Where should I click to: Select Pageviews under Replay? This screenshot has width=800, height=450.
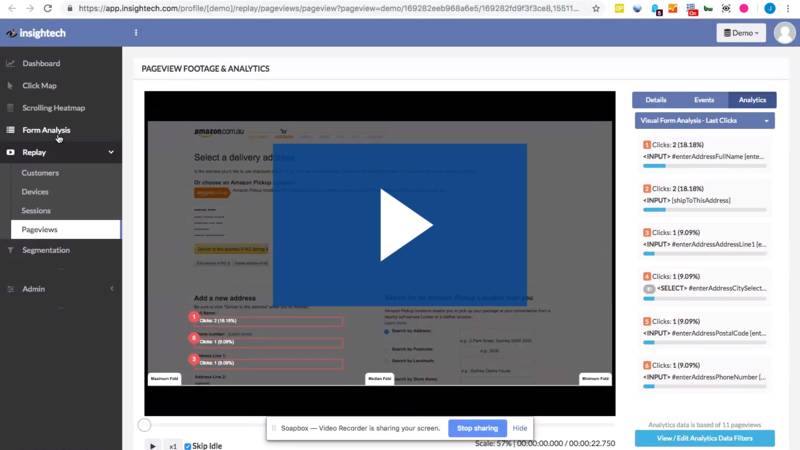click(65, 230)
